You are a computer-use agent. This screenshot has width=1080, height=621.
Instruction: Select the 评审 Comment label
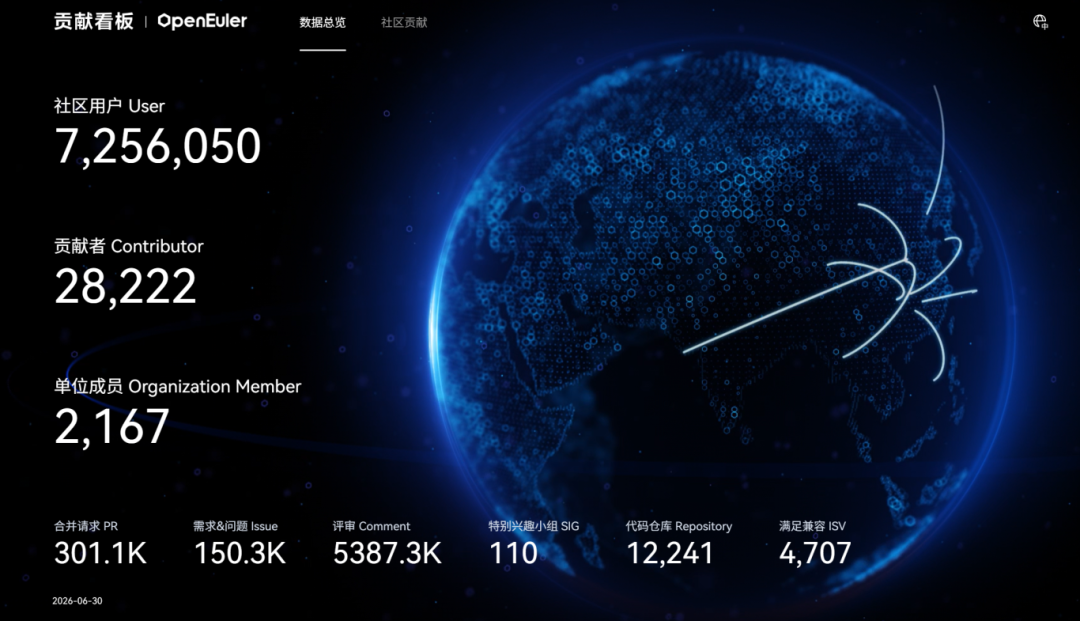tap(371, 526)
